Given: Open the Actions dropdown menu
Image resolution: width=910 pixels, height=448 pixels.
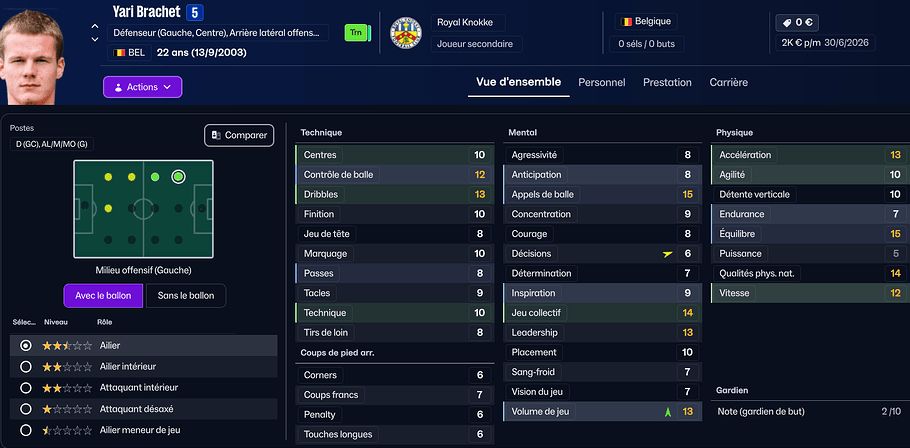Looking at the screenshot, I should [142, 87].
